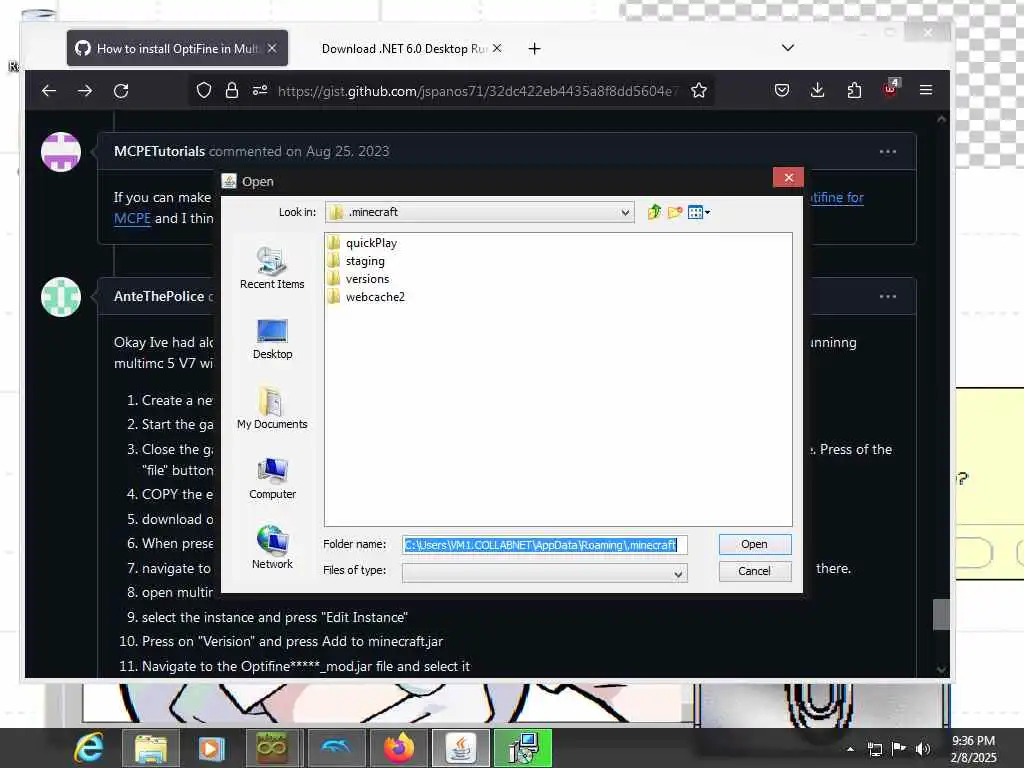This screenshot has height=768, width=1024.
Task: Expand the Look in dropdown
Action: click(624, 212)
